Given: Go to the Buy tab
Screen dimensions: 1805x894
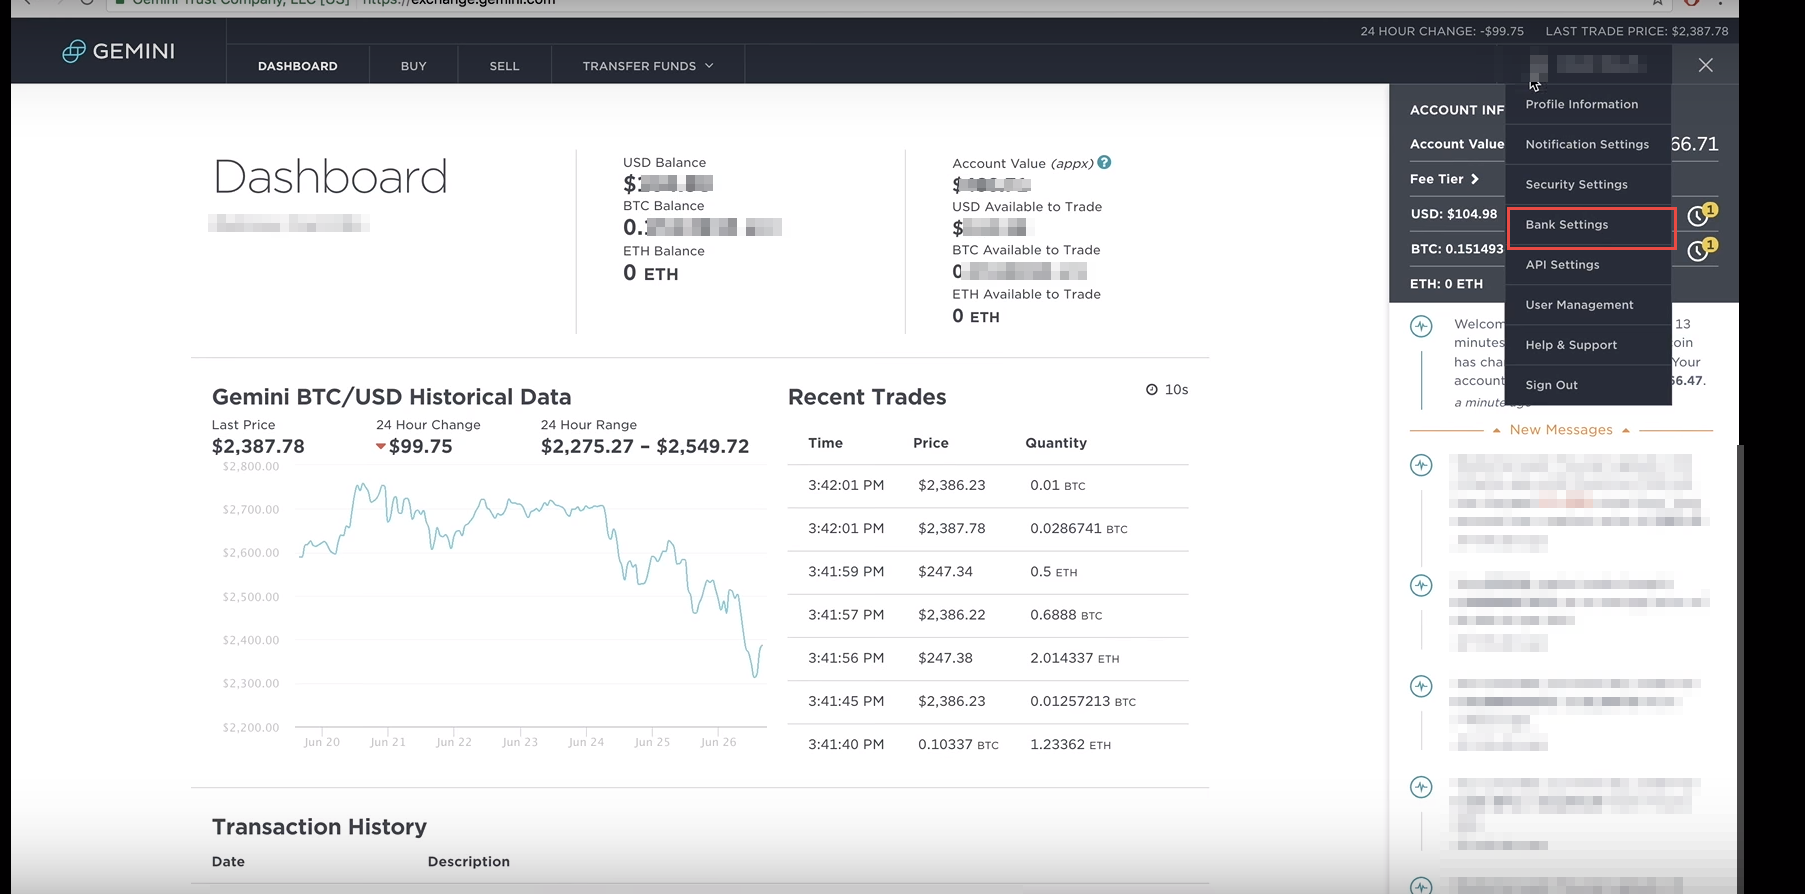Looking at the screenshot, I should (x=414, y=66).
